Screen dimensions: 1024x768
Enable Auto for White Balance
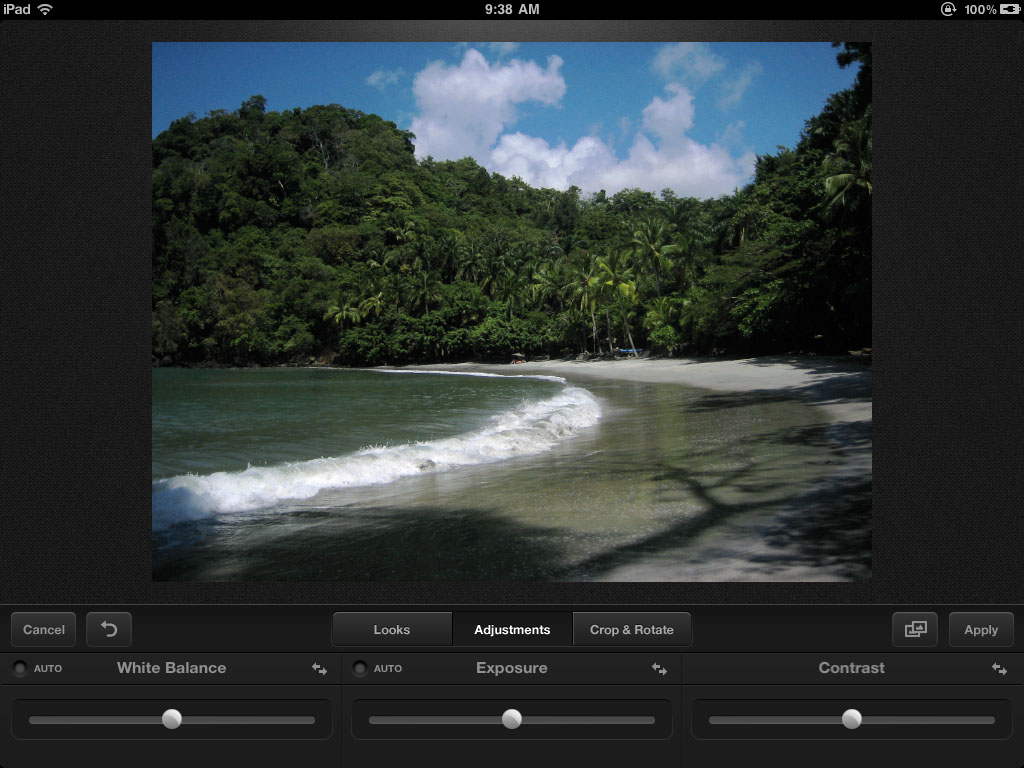point(20,669)
